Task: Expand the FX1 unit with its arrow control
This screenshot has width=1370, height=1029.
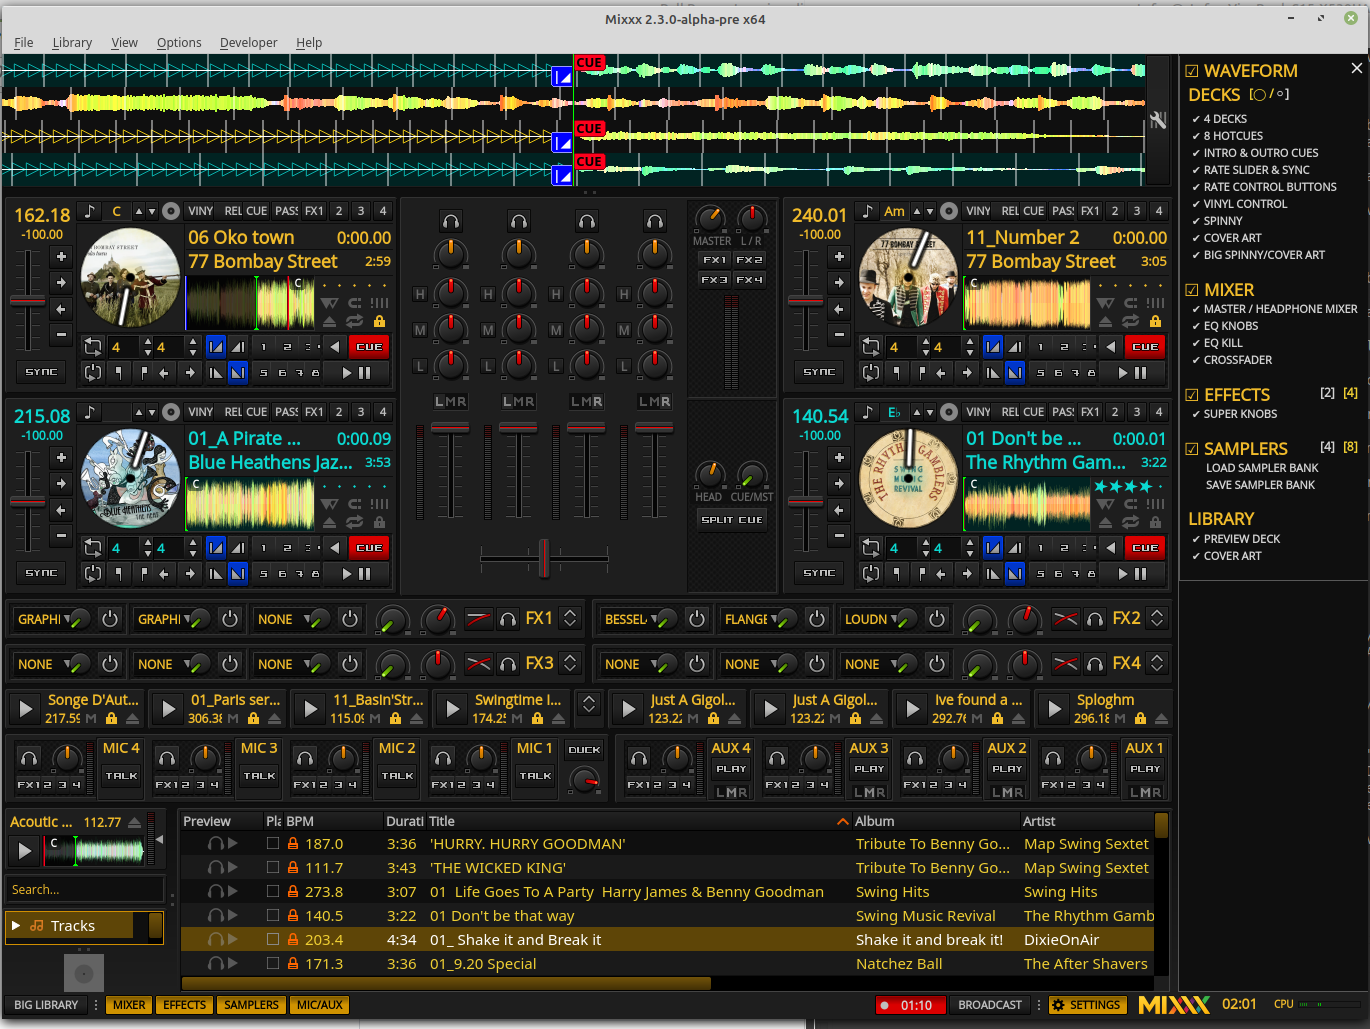Action: pyautogui.click(x=570, y=618)
